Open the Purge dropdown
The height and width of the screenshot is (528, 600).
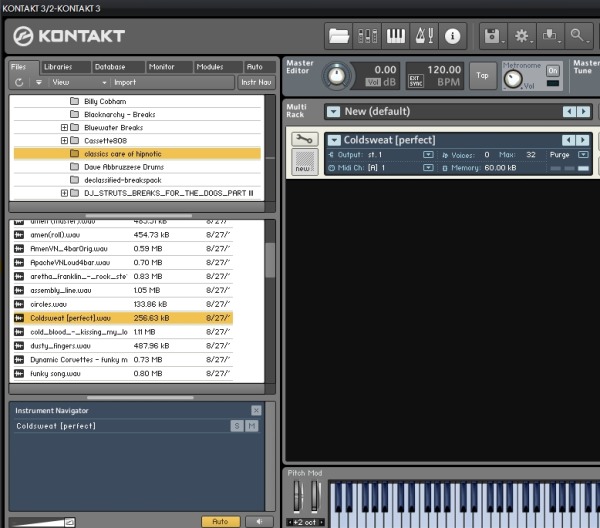click(x=583, y=155)
